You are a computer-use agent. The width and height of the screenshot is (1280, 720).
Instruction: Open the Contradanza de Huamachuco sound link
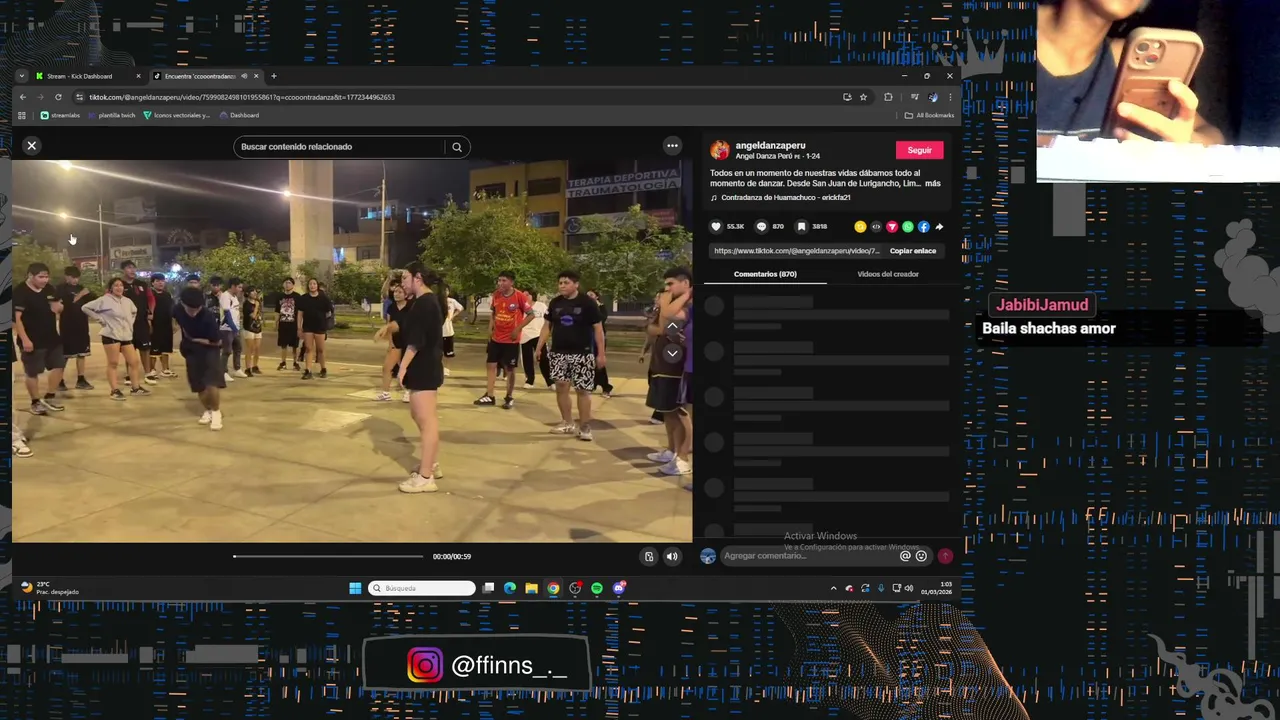pos(786,198)
